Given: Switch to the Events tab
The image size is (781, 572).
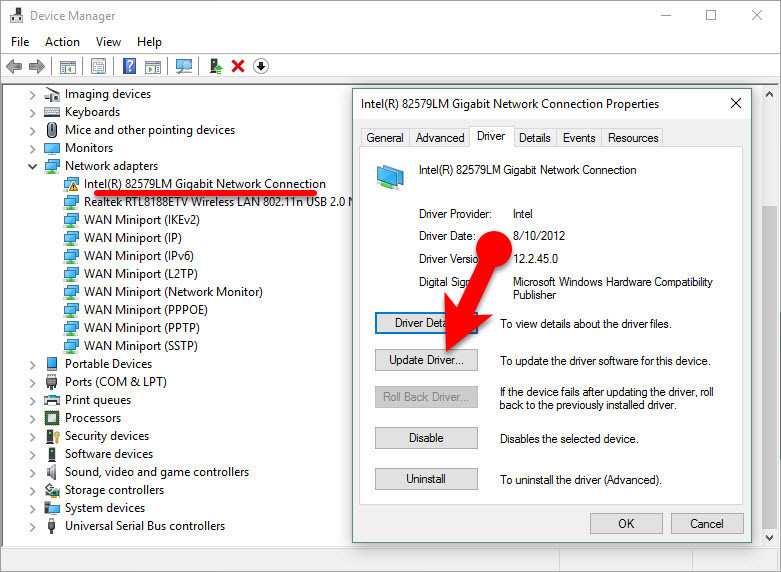Looking at the screenshot, I should click(579, 138).
